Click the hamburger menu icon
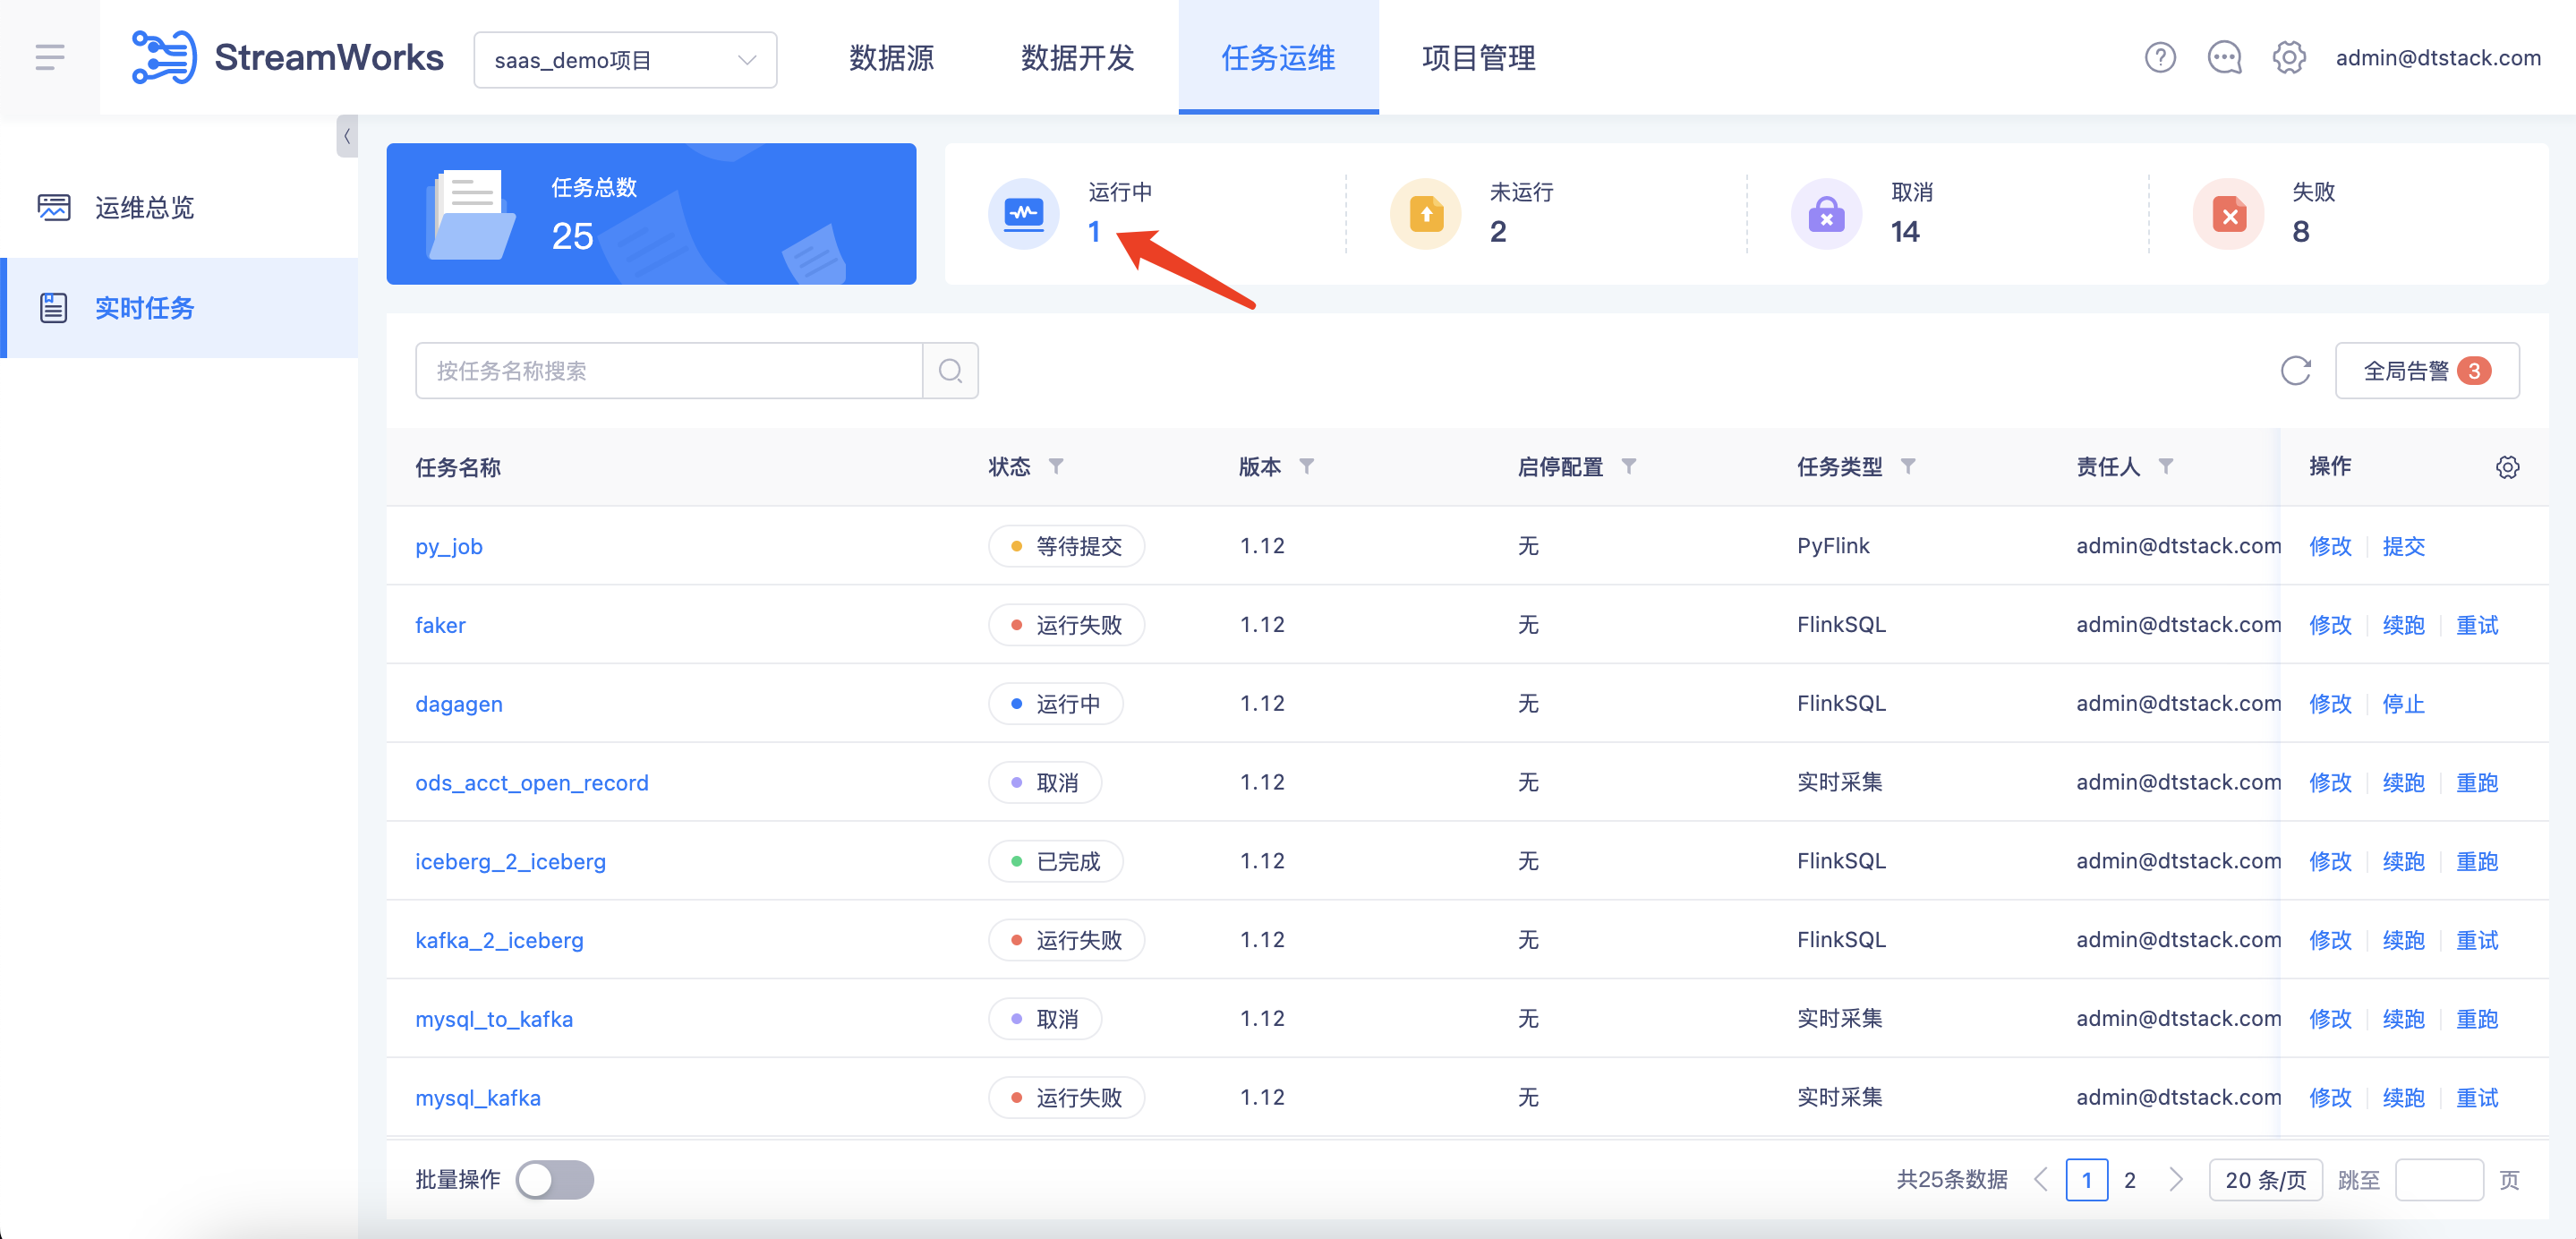 pos(50,57)
